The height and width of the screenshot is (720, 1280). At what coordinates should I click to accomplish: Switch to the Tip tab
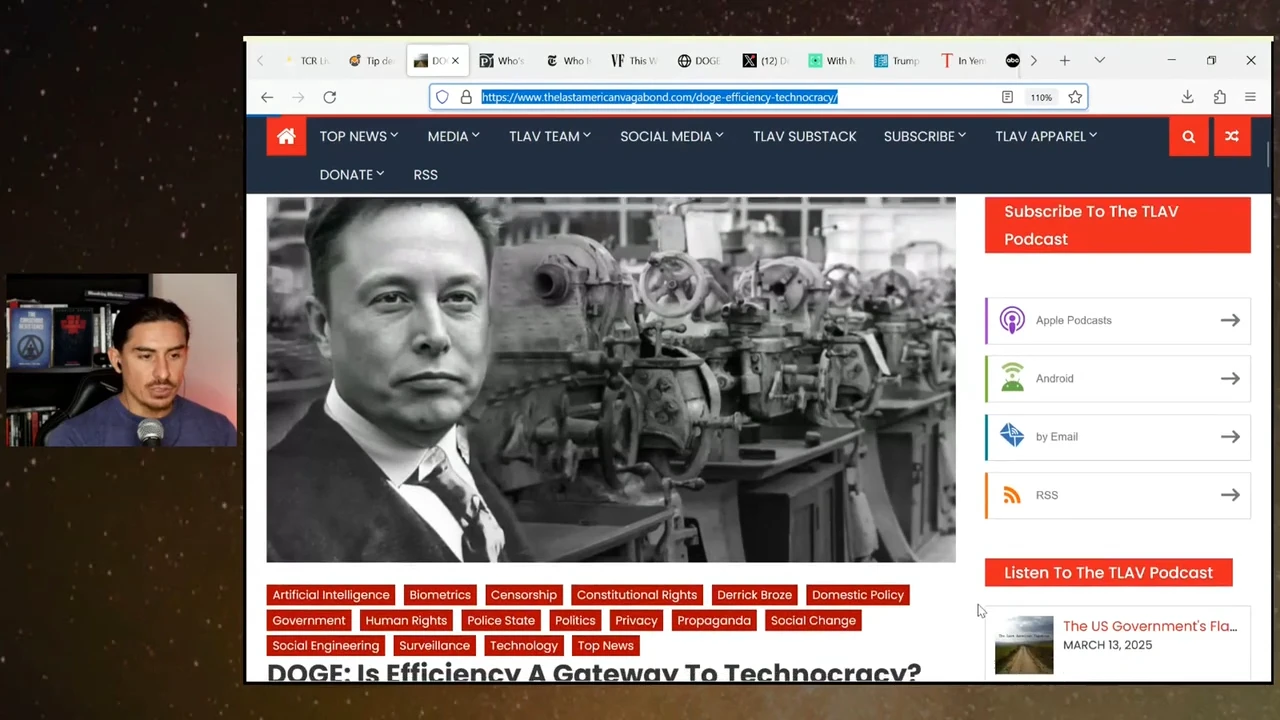click(x=372, y=61)
